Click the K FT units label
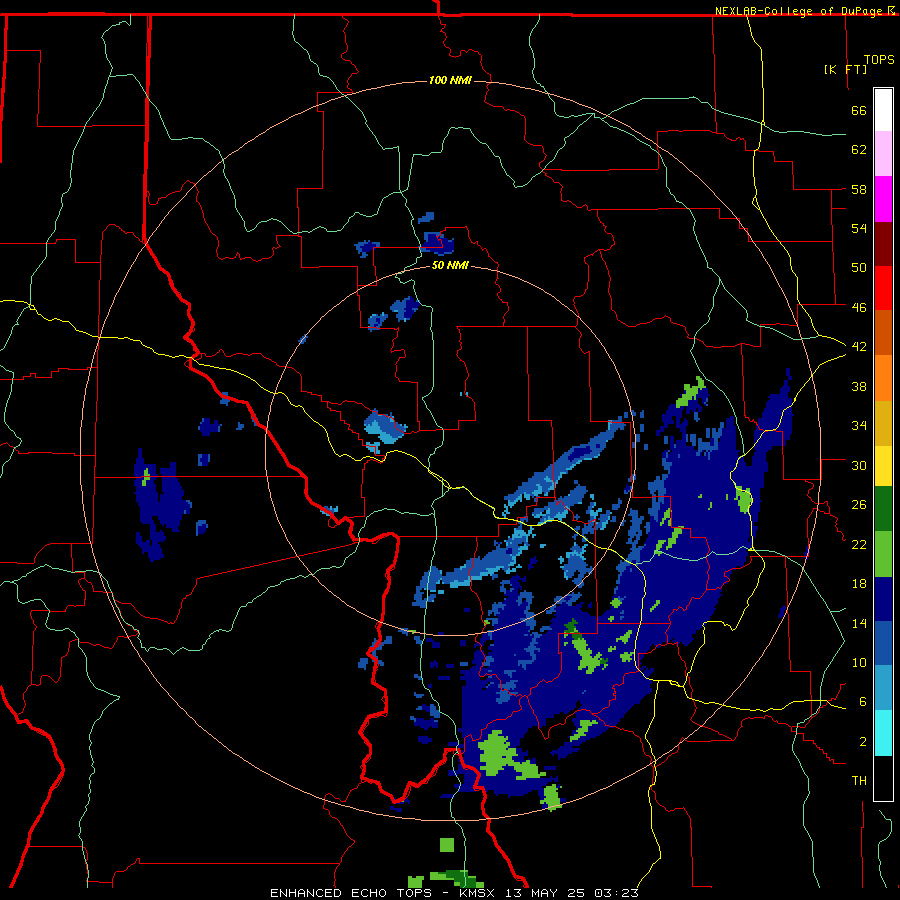The width and height of the screenshot is (900, 900). [845, 69]
